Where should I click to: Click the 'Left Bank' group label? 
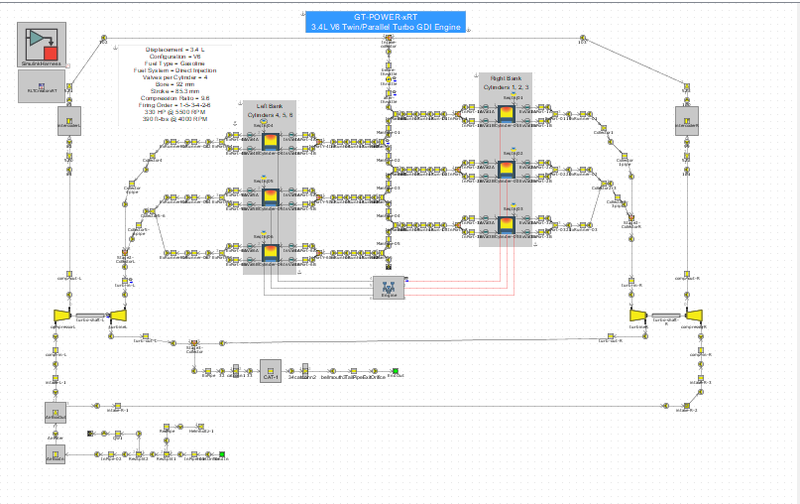[x=269, y=106]
